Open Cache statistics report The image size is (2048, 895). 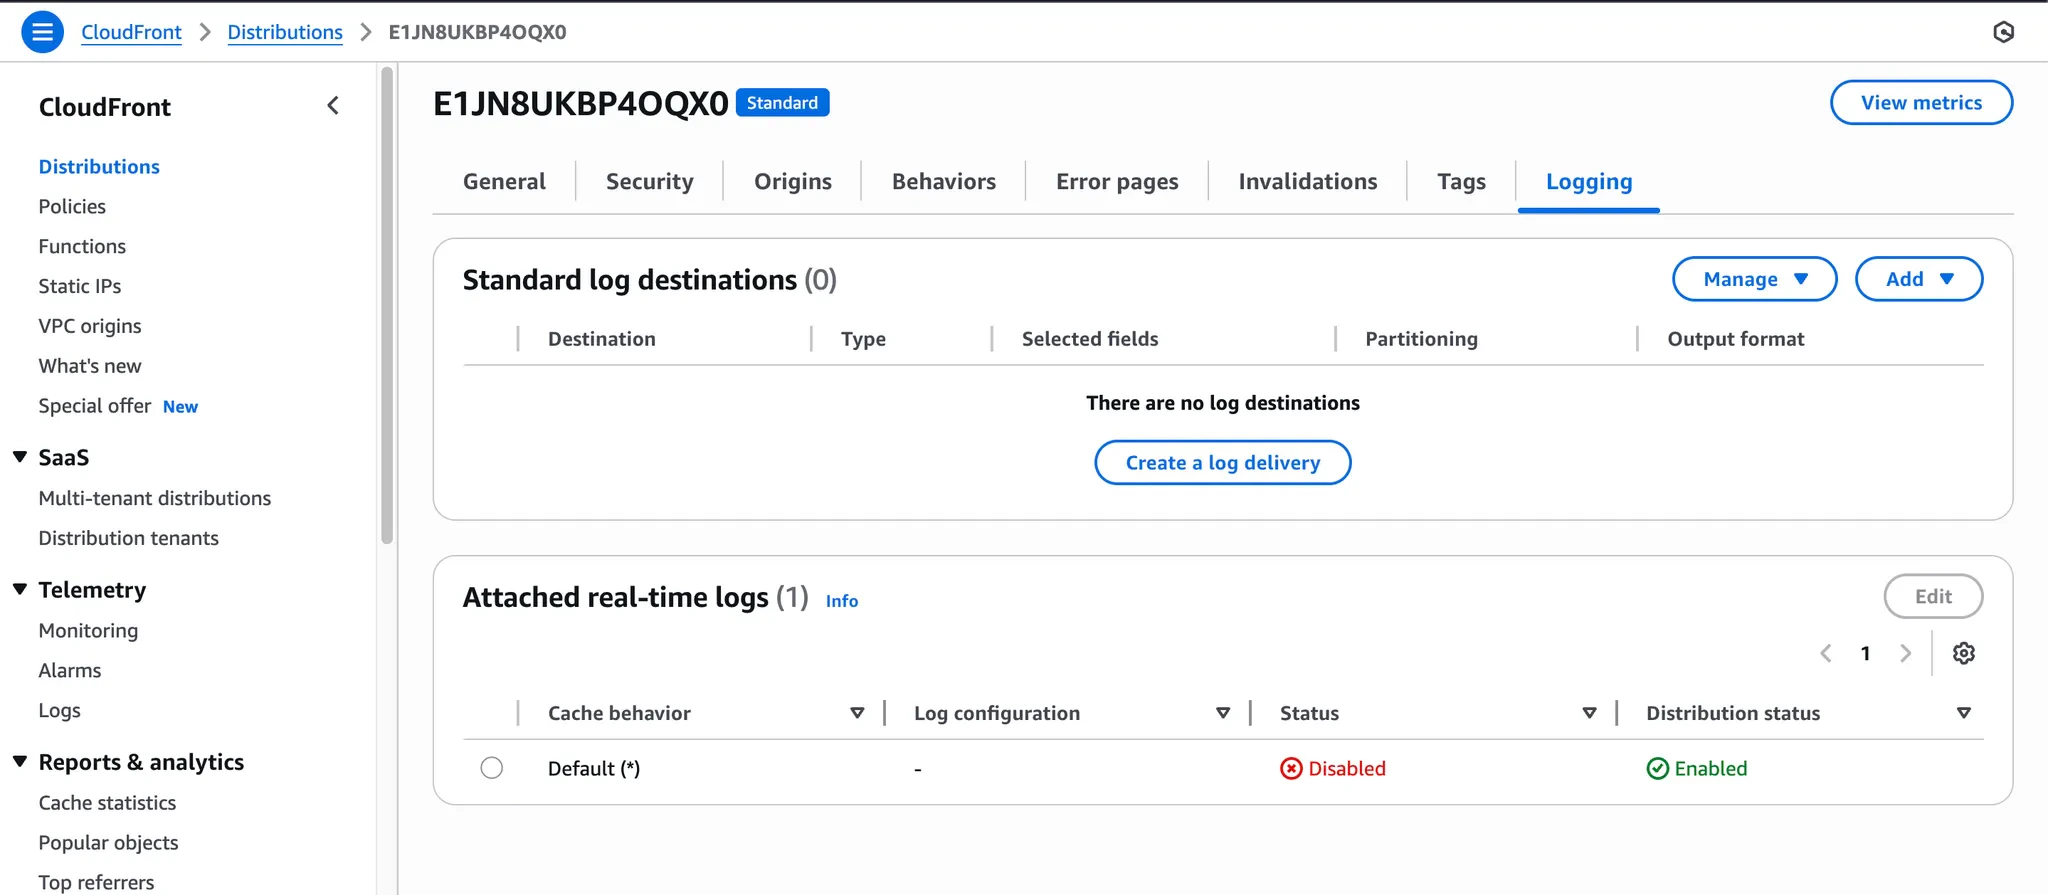point(107,802)
